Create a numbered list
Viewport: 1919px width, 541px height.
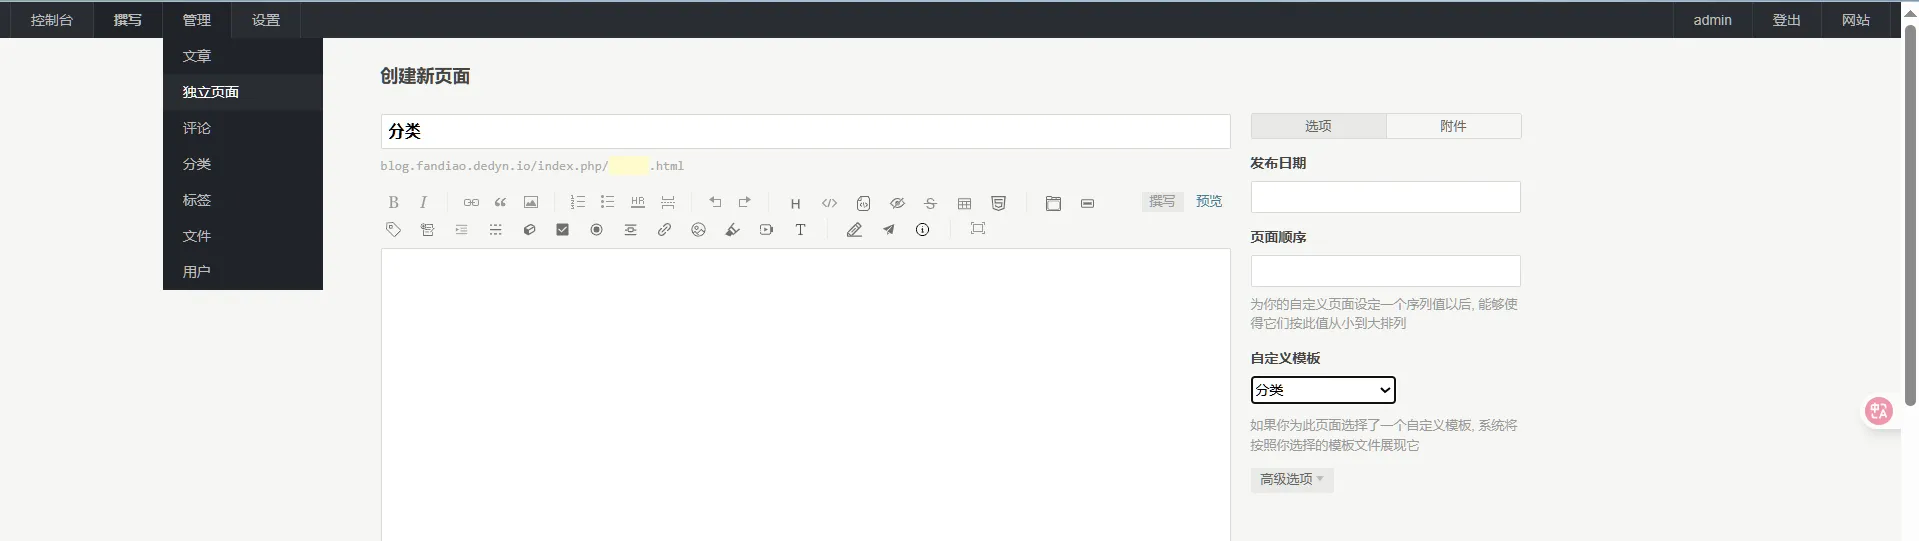click(578, 202)
